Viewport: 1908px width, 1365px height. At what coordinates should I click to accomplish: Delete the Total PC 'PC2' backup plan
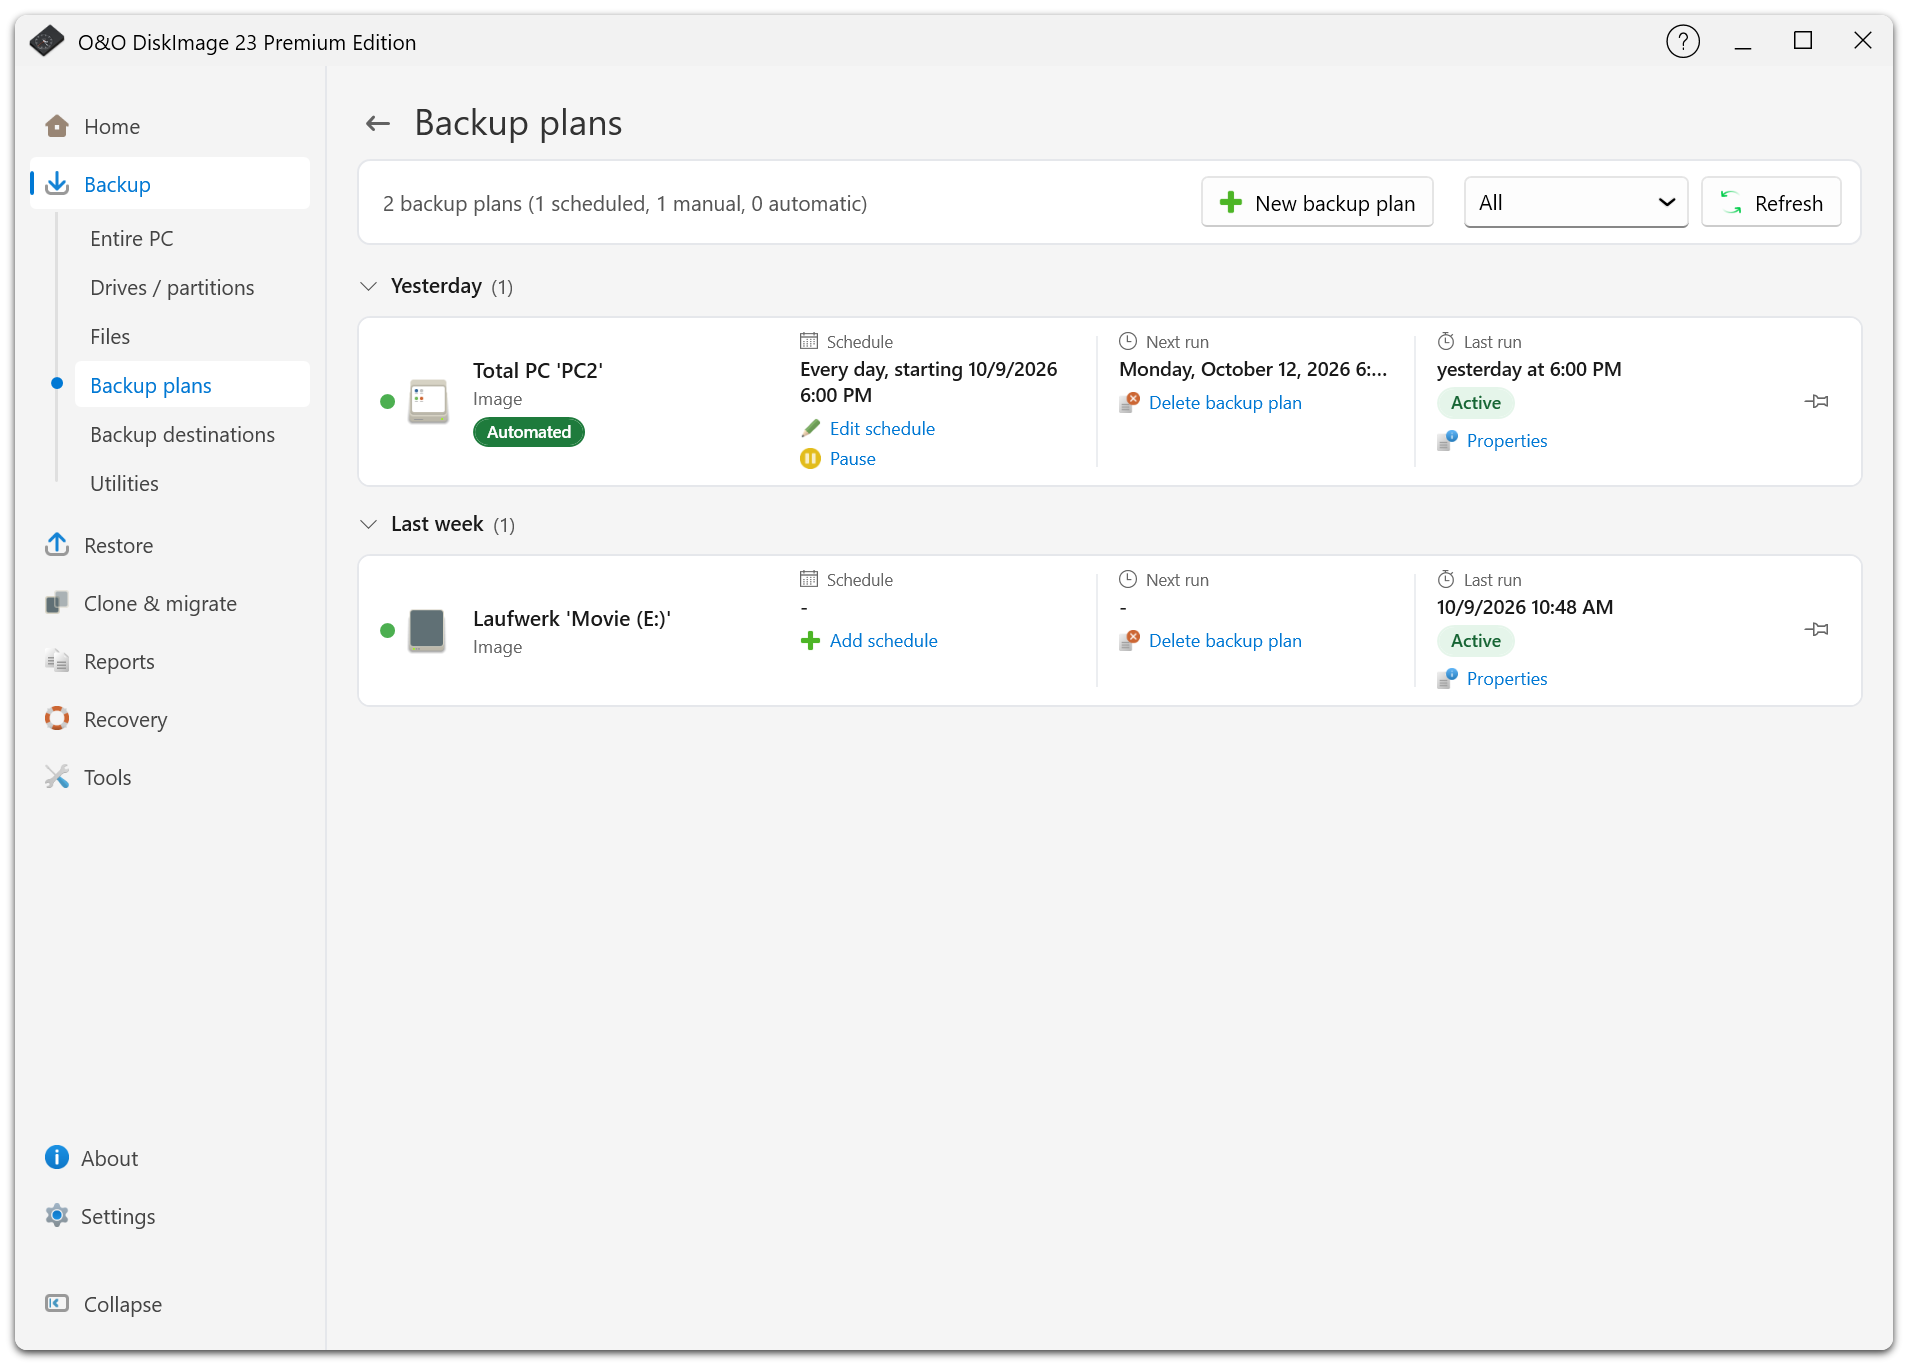[1211, 402]
